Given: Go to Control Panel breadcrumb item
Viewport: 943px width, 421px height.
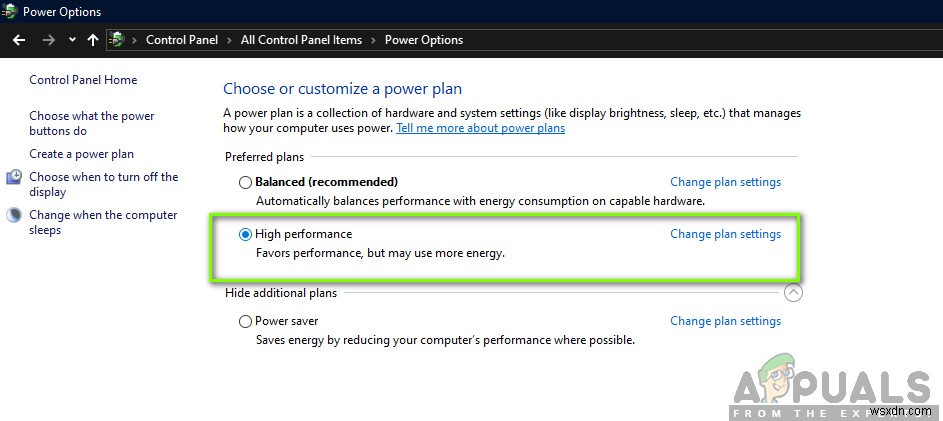Looking at the screenshot, I should pyautogui.click(x=183, y=40).
